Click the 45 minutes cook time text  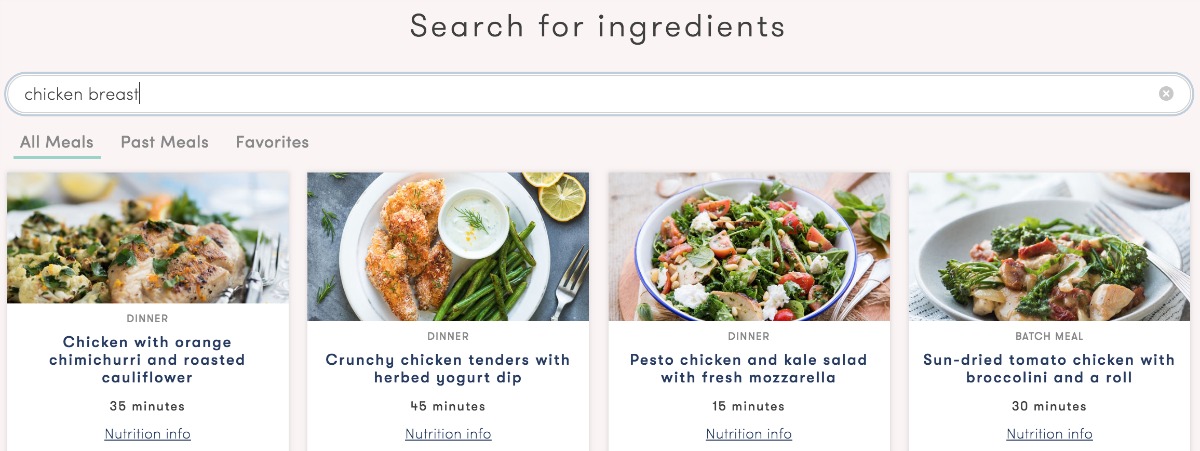[x=448, y=407]
